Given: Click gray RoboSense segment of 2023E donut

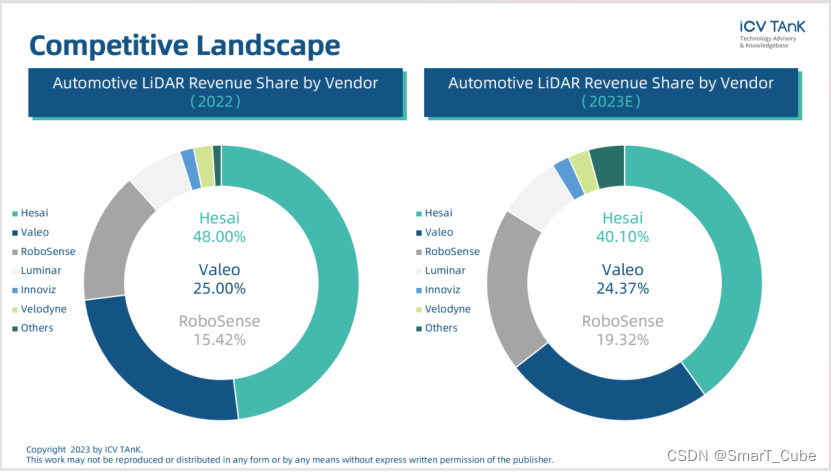Looking at the screenshot, I should pos(510,290).
